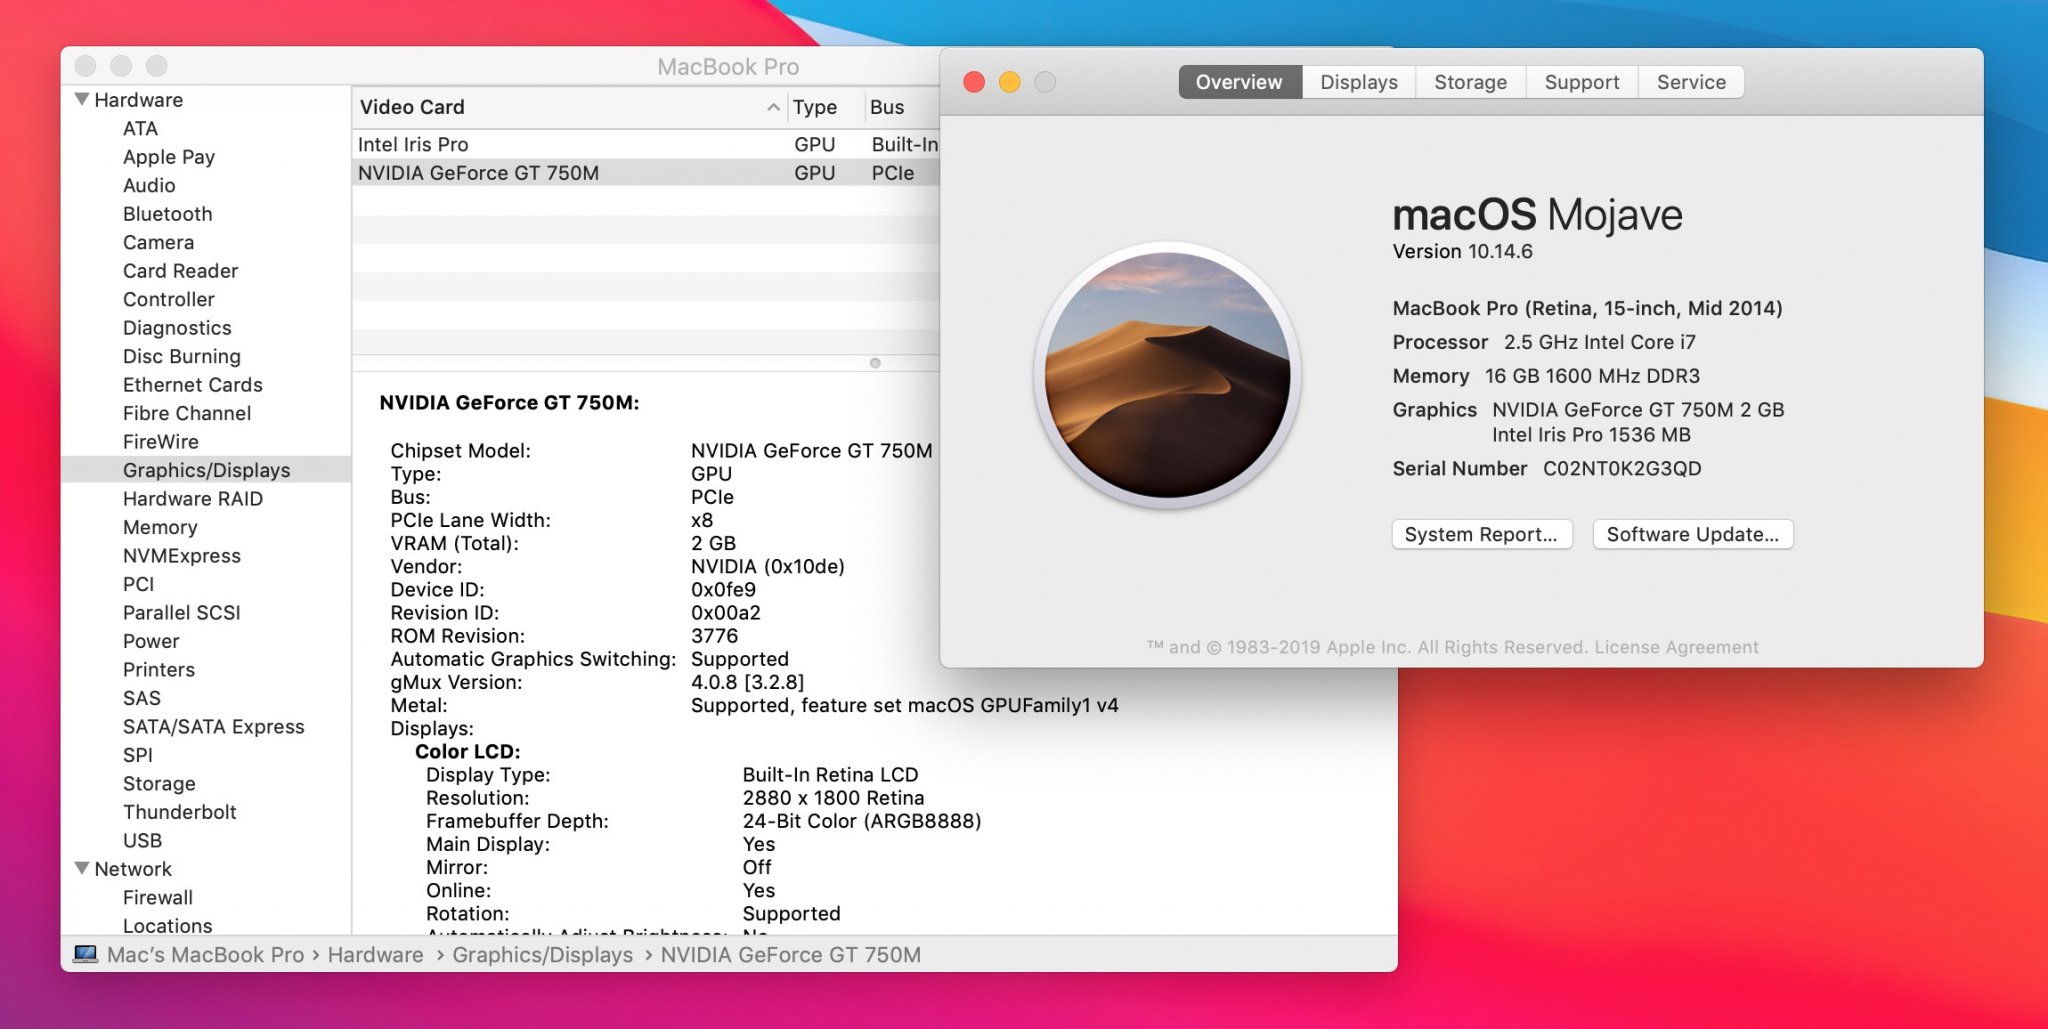Select Storage in the sidebar list
The height and width of the screenshot is (1029, 2048).
159,784
